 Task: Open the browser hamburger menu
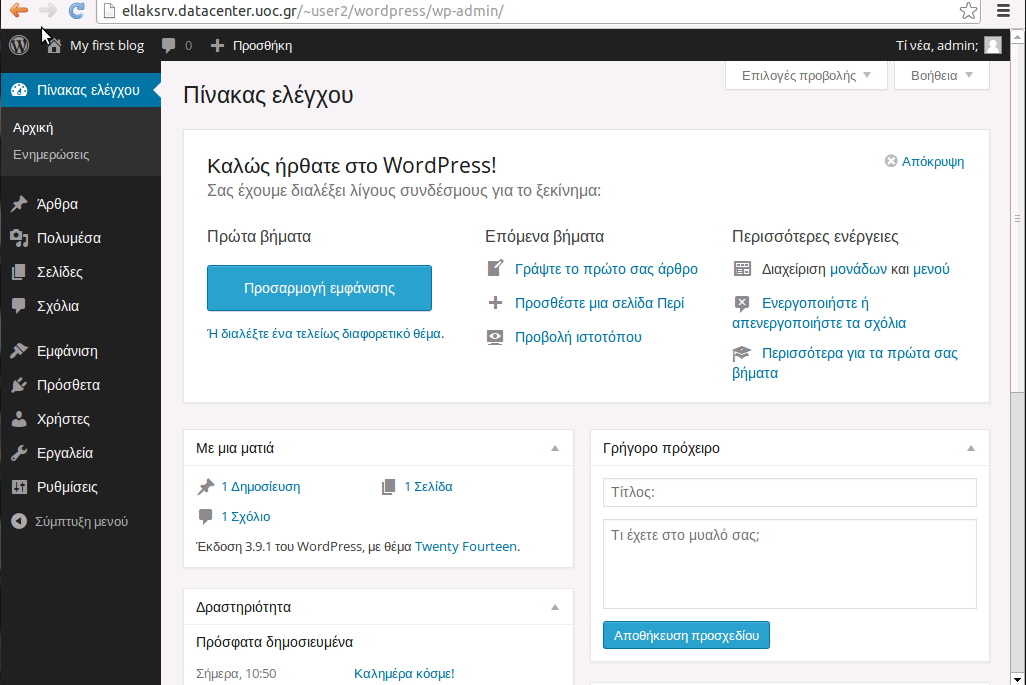pyautogui.click(x=1003, y=10)
